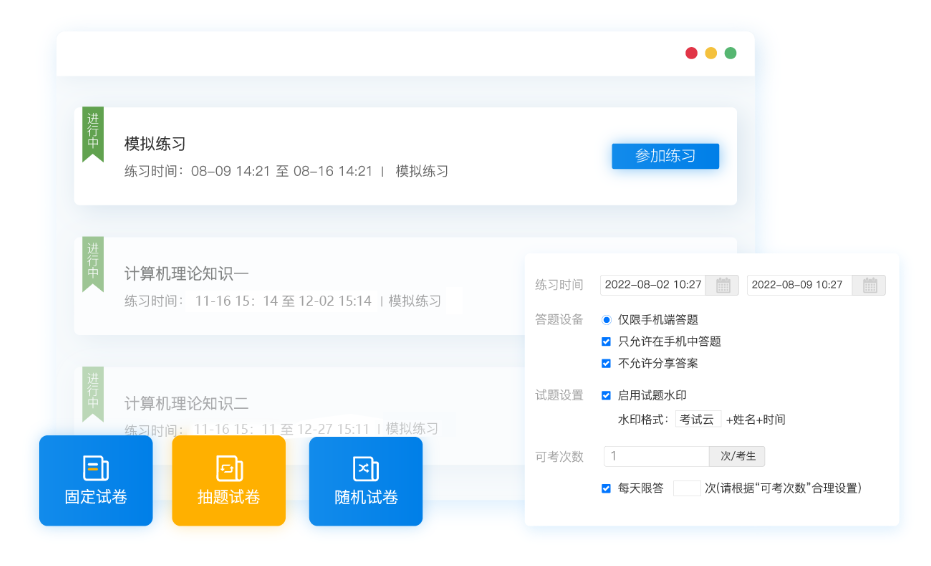Click the start time field 2022-08-02 10:27

click(653, 285)
